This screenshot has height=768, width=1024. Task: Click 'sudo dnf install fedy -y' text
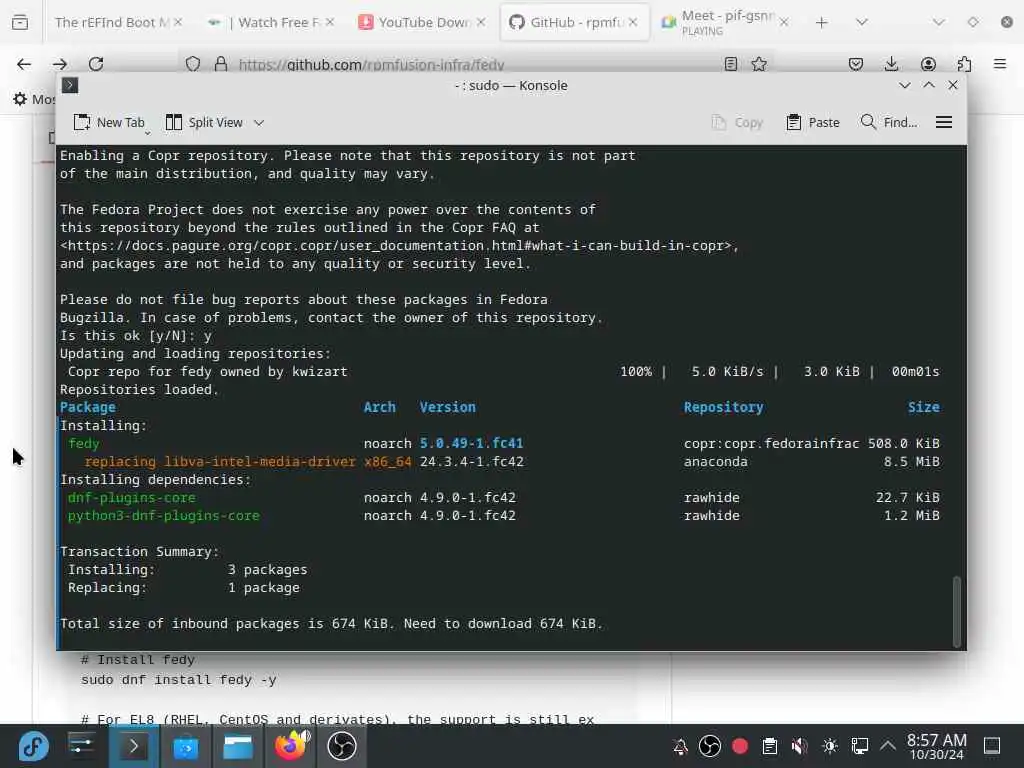[178, 680]
